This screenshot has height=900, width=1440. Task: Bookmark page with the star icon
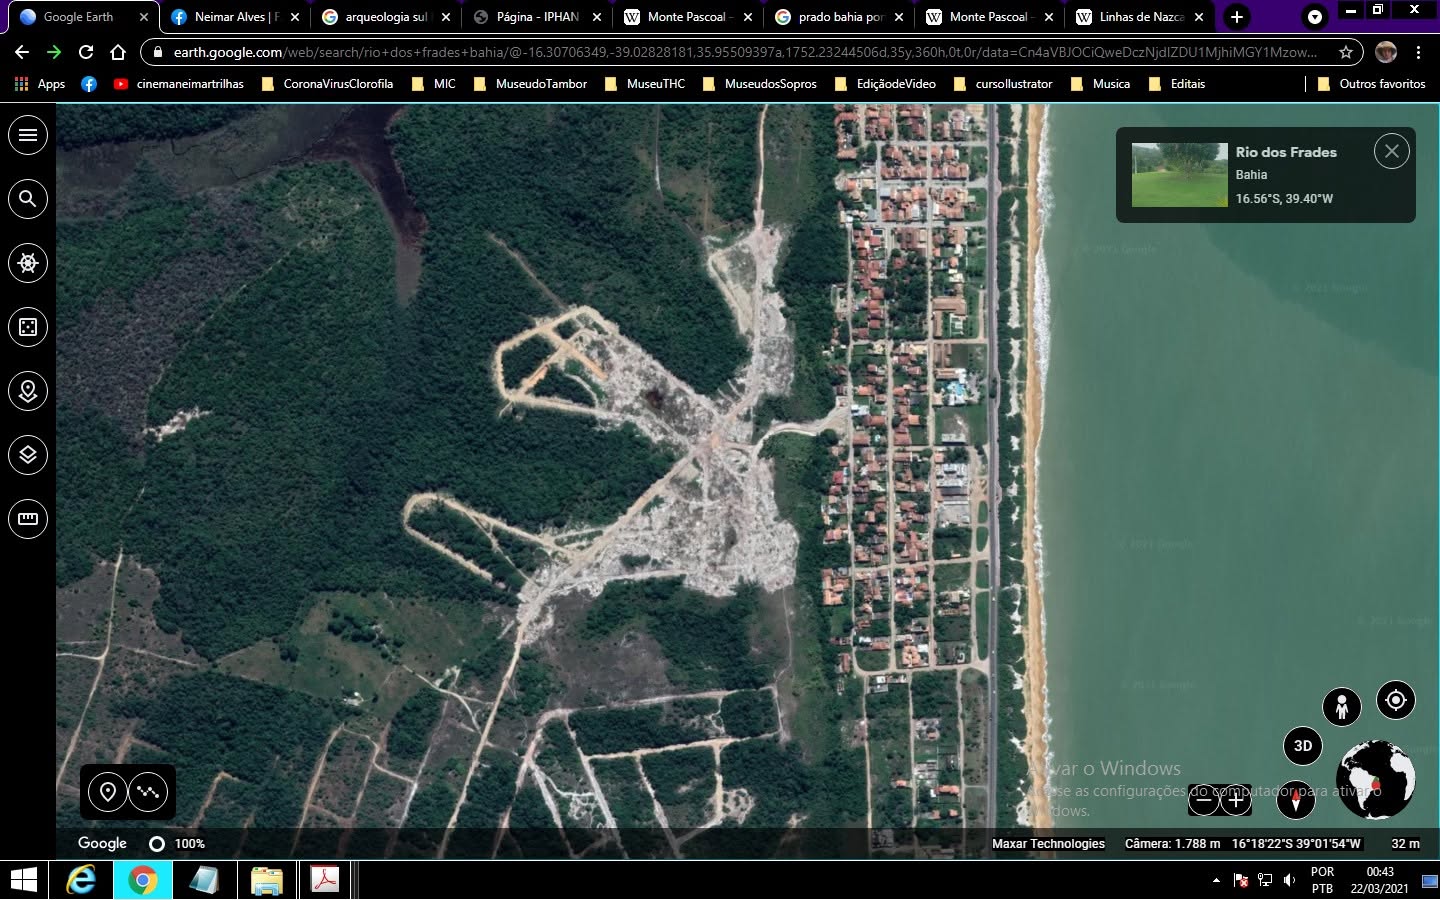click(x=1346, y=52)
